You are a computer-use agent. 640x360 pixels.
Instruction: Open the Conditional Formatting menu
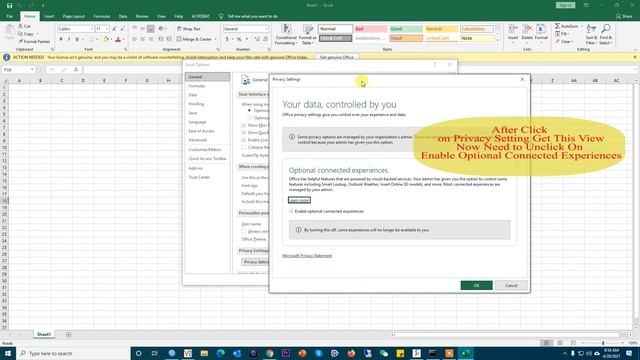click(x=286, y=34)
